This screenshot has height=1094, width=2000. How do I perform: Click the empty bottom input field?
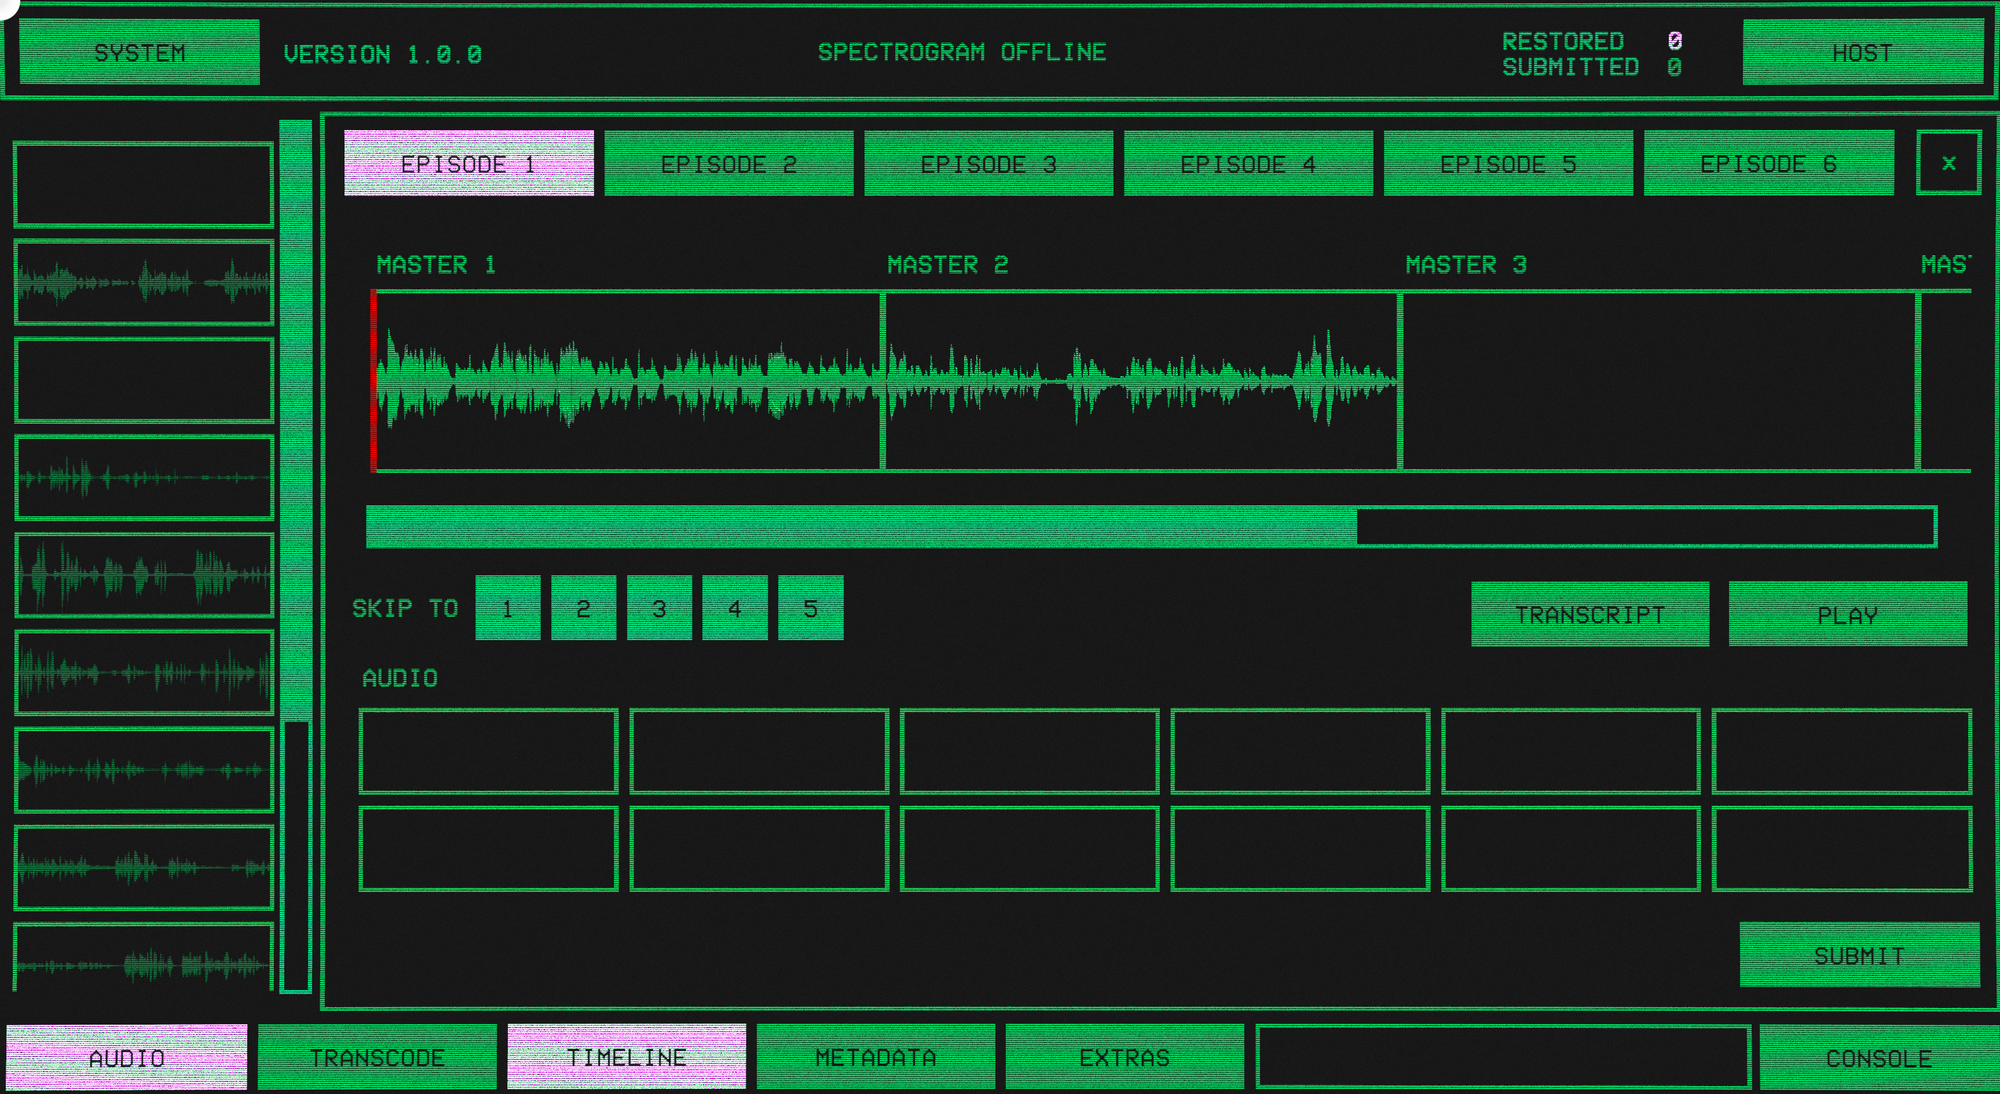1502,1057
